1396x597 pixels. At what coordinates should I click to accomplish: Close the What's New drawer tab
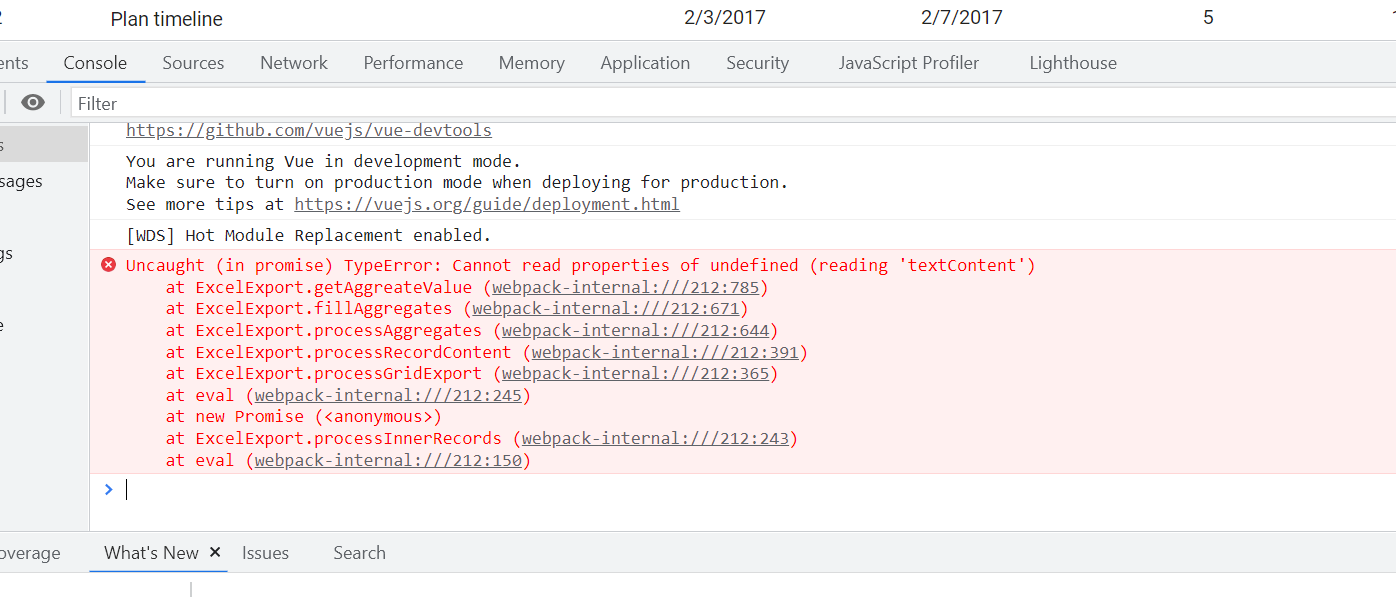click(x=215, y=552)
